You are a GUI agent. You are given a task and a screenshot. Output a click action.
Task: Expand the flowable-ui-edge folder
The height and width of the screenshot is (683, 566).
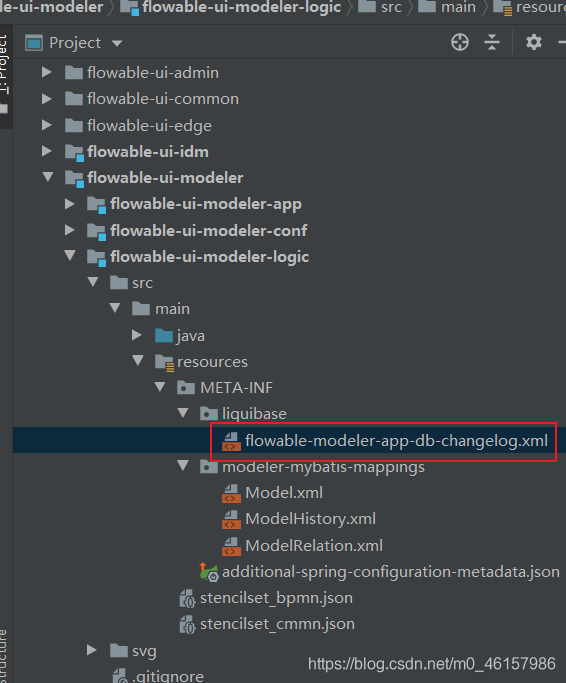click(x=47, y=125)
